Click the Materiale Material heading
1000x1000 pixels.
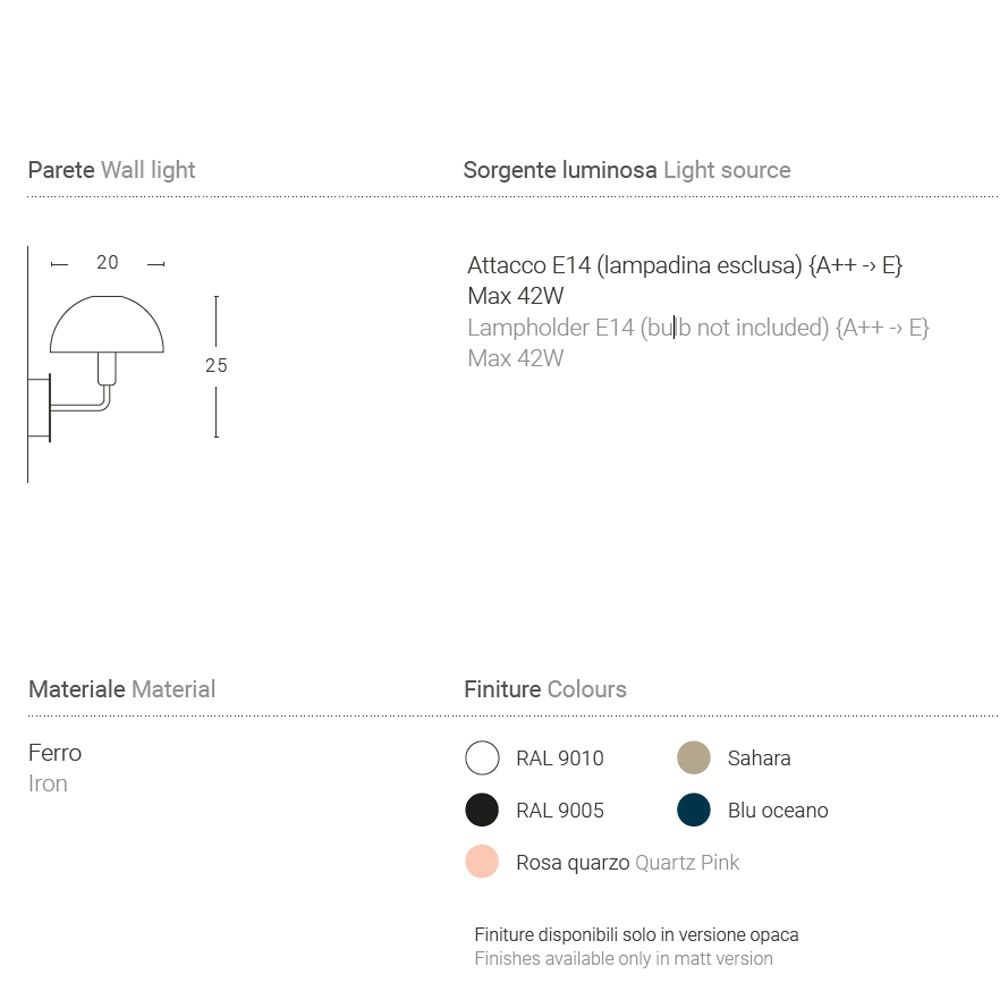click(x=122, y=689)
